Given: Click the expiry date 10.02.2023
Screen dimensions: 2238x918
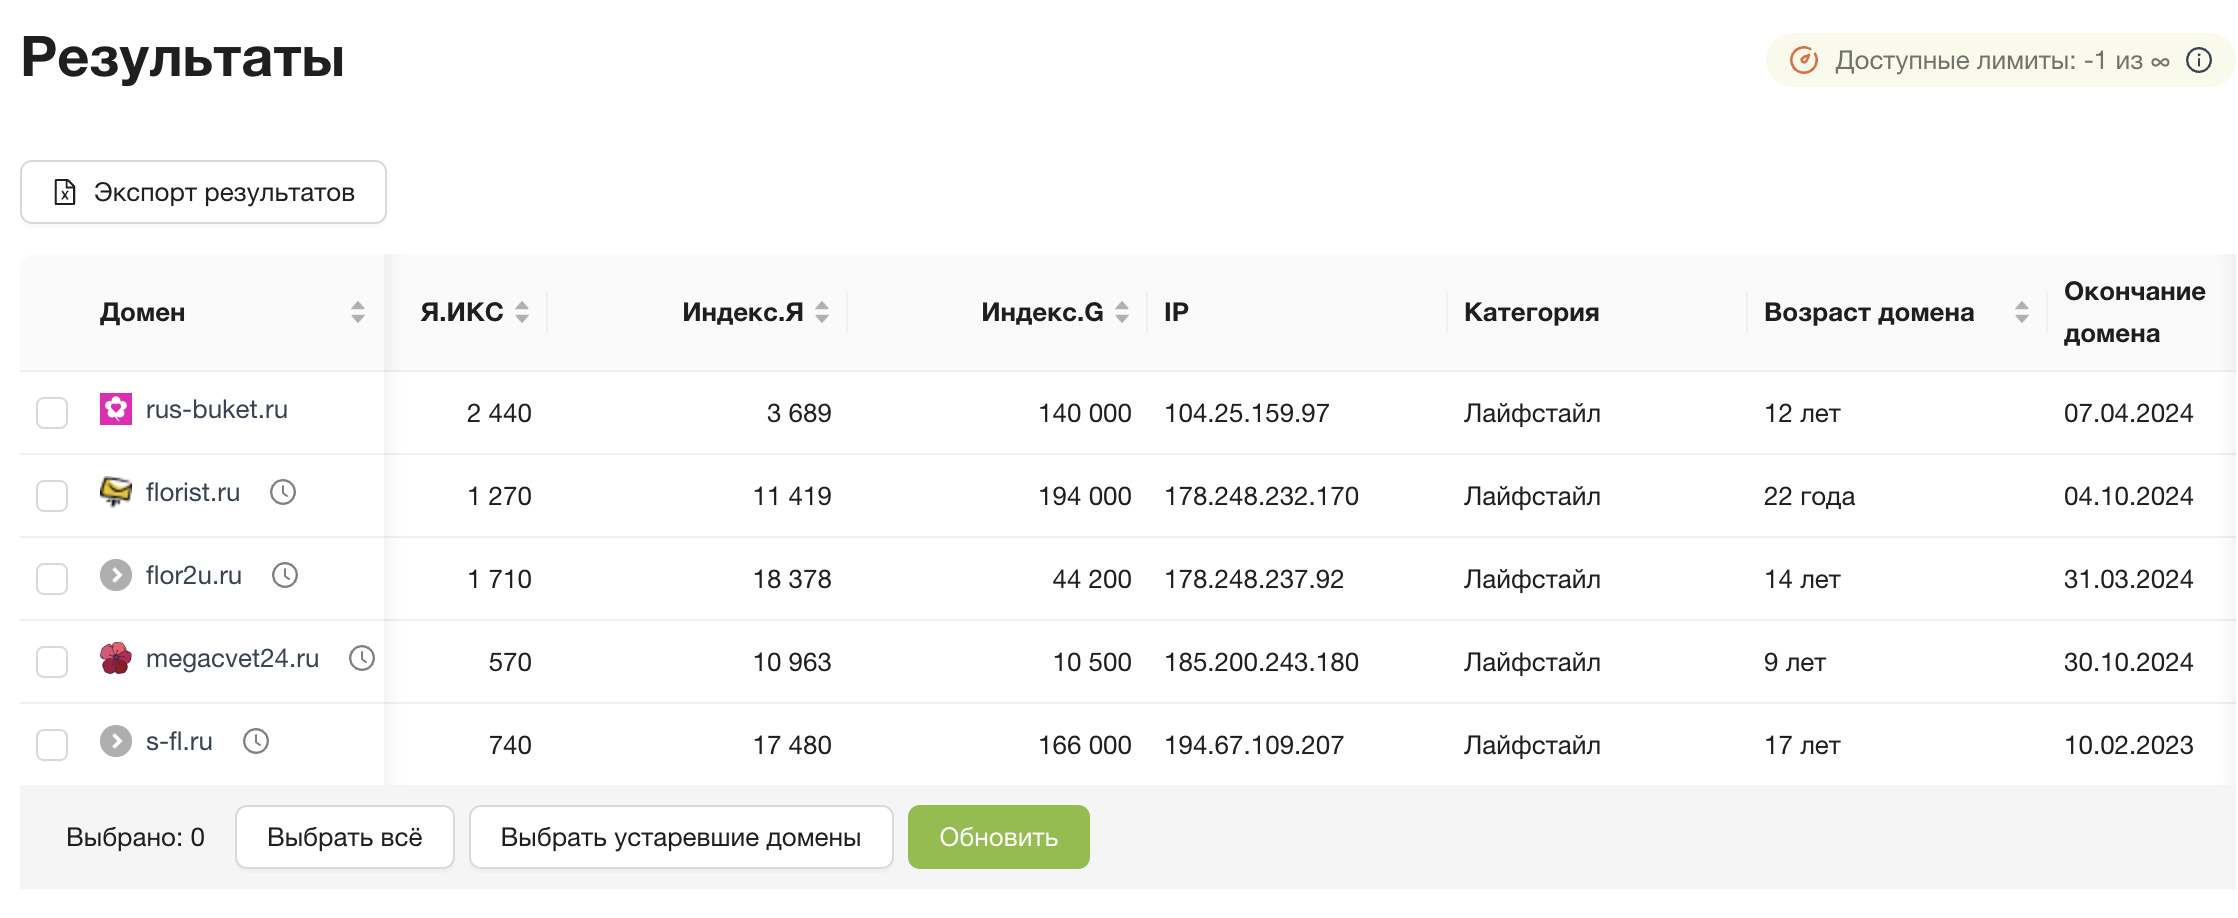Looking at the screenshot, I should pos(2129,745).
